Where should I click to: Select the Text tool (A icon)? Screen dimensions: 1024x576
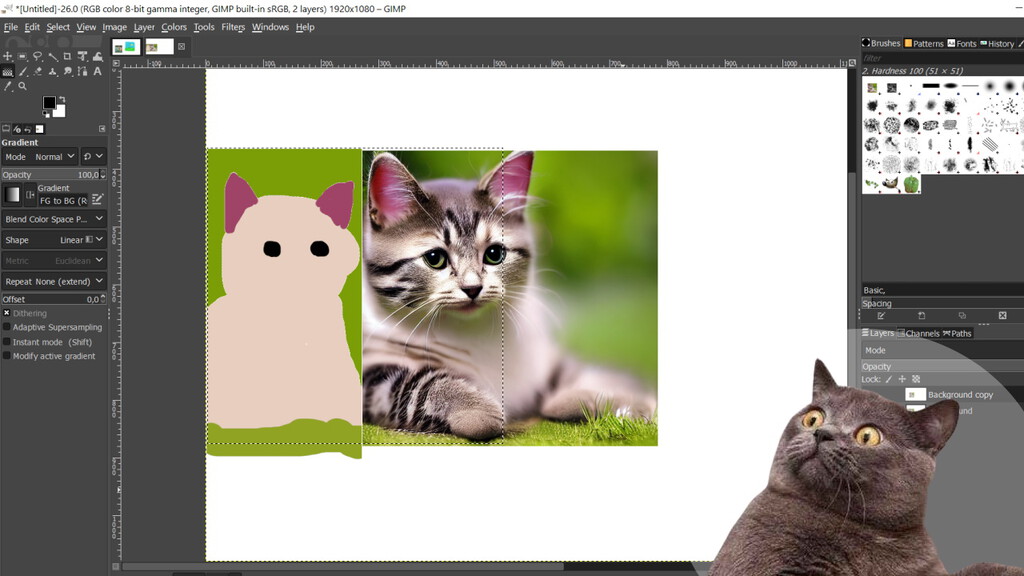point(97,72)
